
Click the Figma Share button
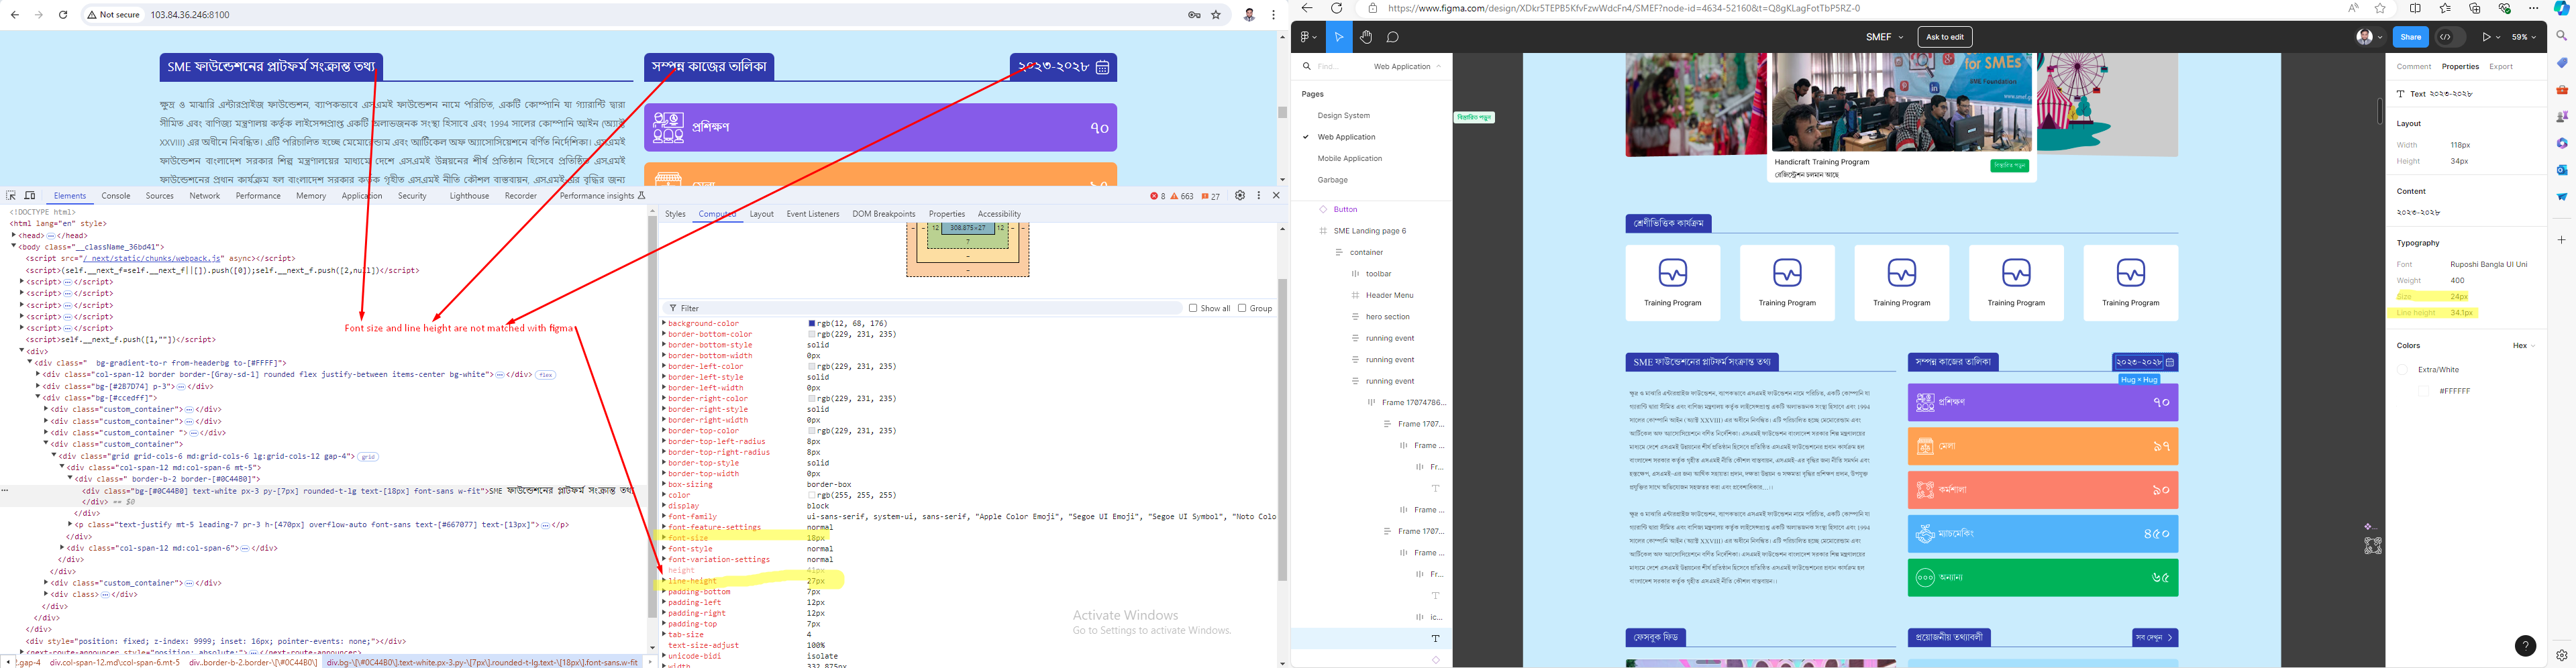coord(2411,37)
